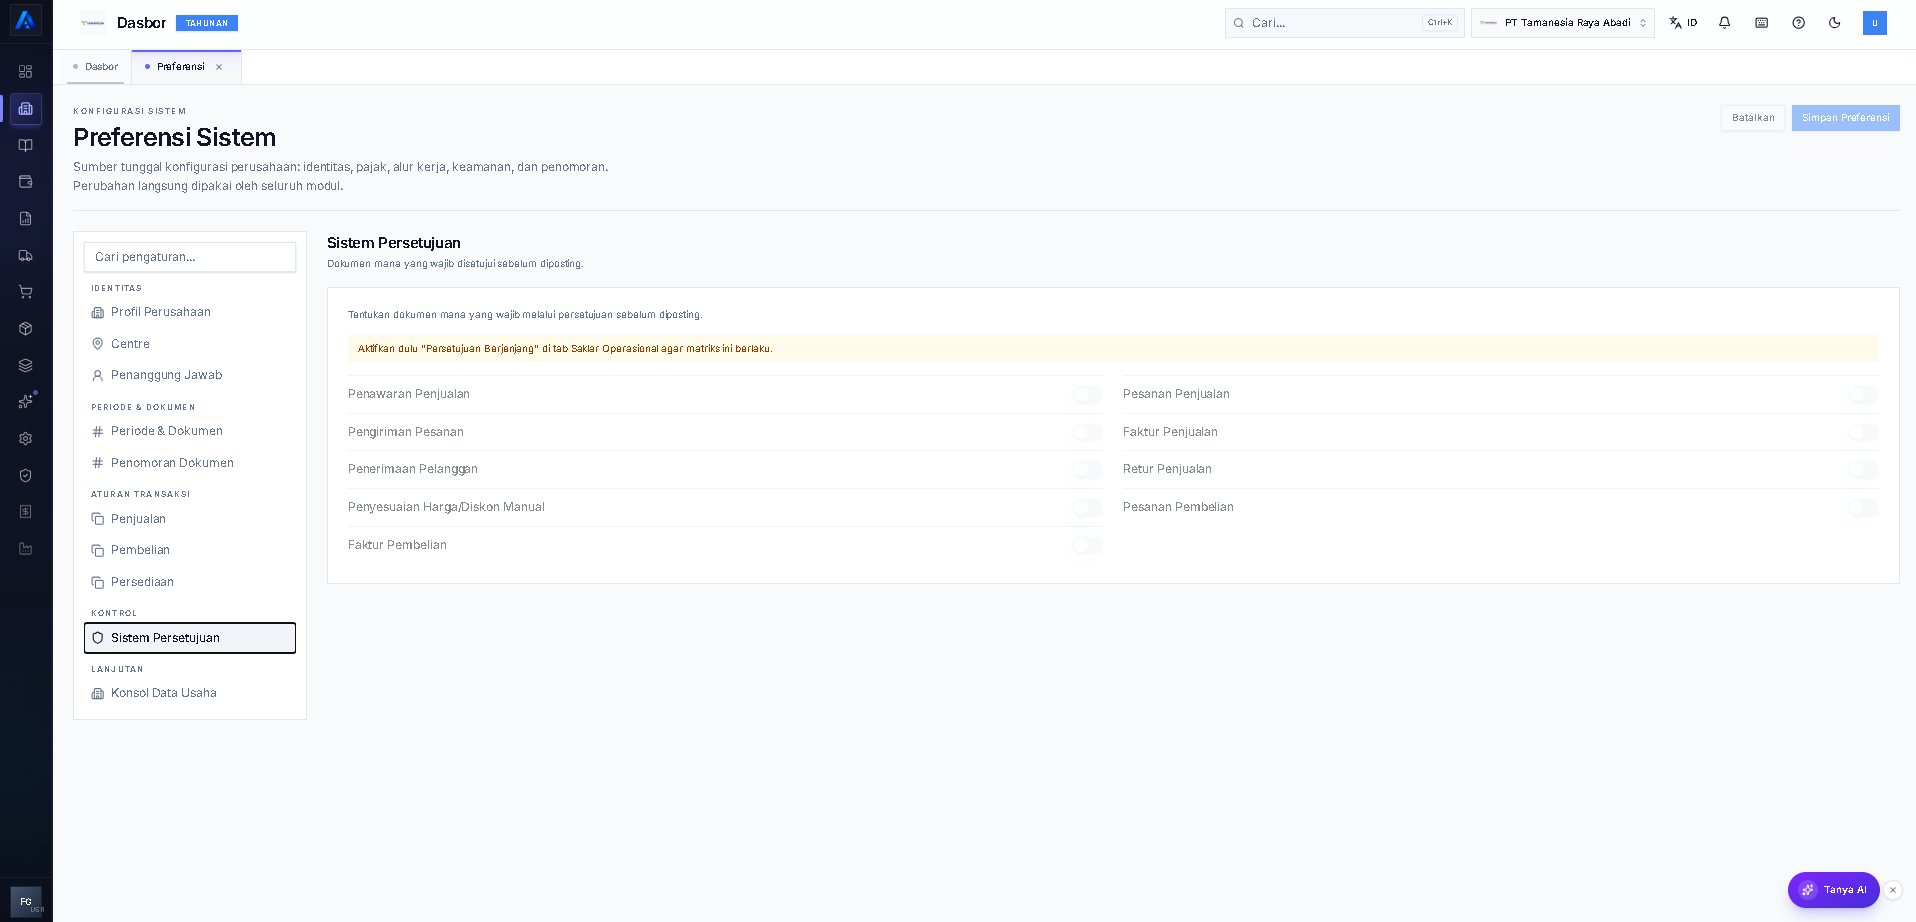Image resolution: width=1916 pixels, height=922 pixels.
Task: Open the dollar receipt icon in sidebar
Action: click(x=26, y=512)
